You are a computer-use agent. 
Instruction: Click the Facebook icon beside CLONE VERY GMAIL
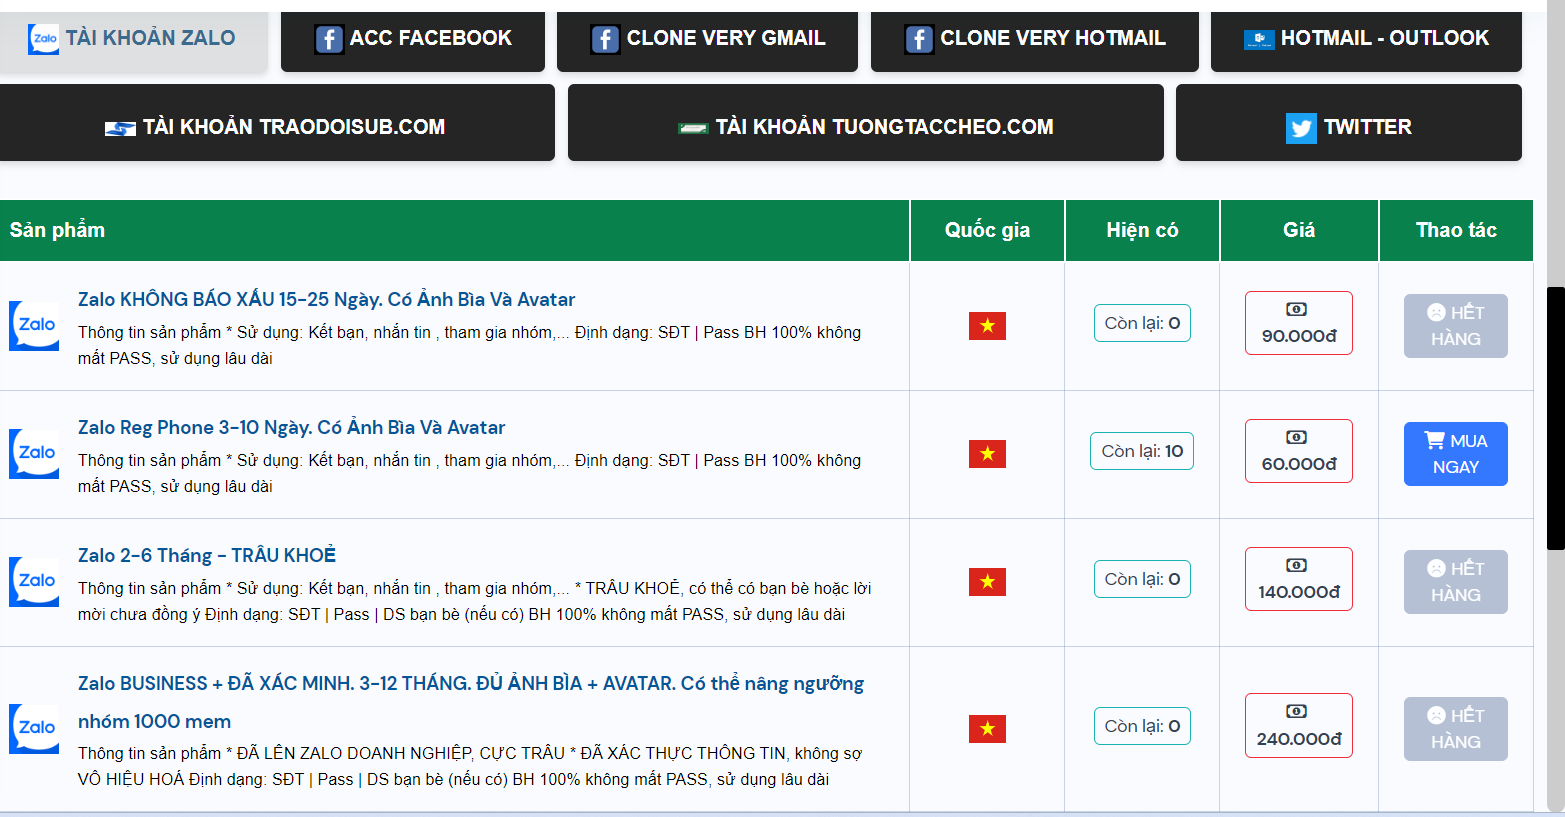point(605,39)
